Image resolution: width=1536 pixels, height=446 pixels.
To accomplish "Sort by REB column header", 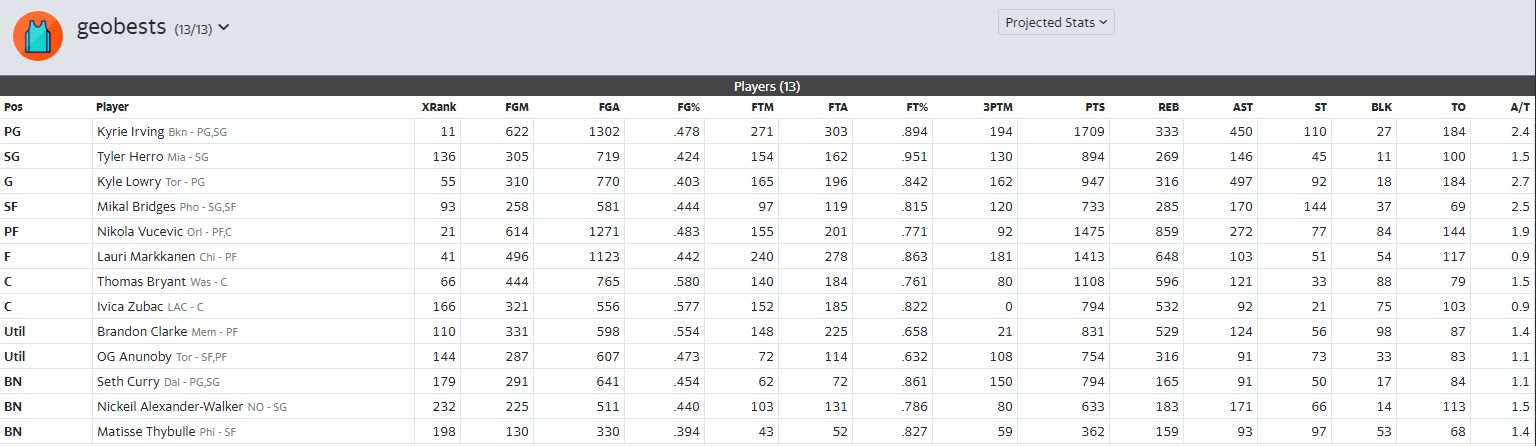I will coord(1168,107).
